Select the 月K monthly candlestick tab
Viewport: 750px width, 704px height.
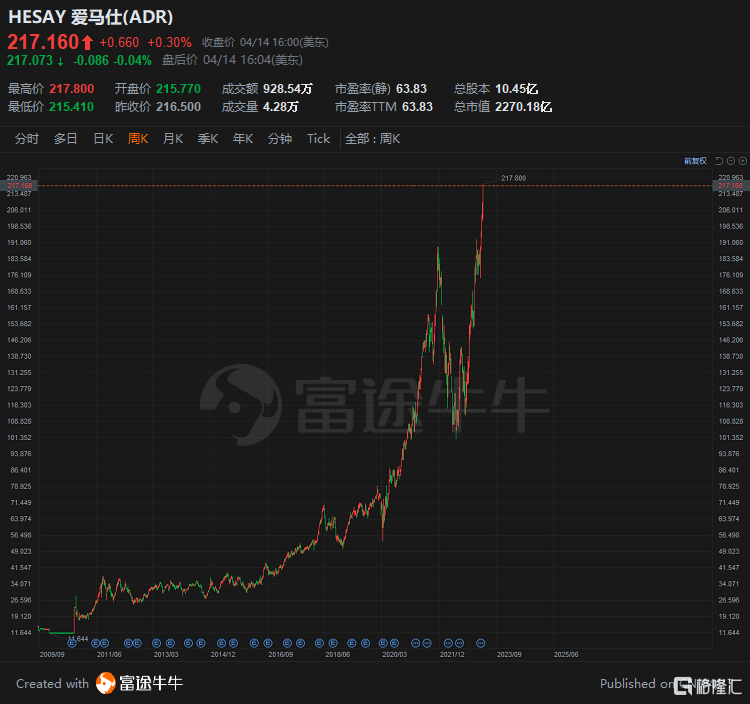pos(173,139)
